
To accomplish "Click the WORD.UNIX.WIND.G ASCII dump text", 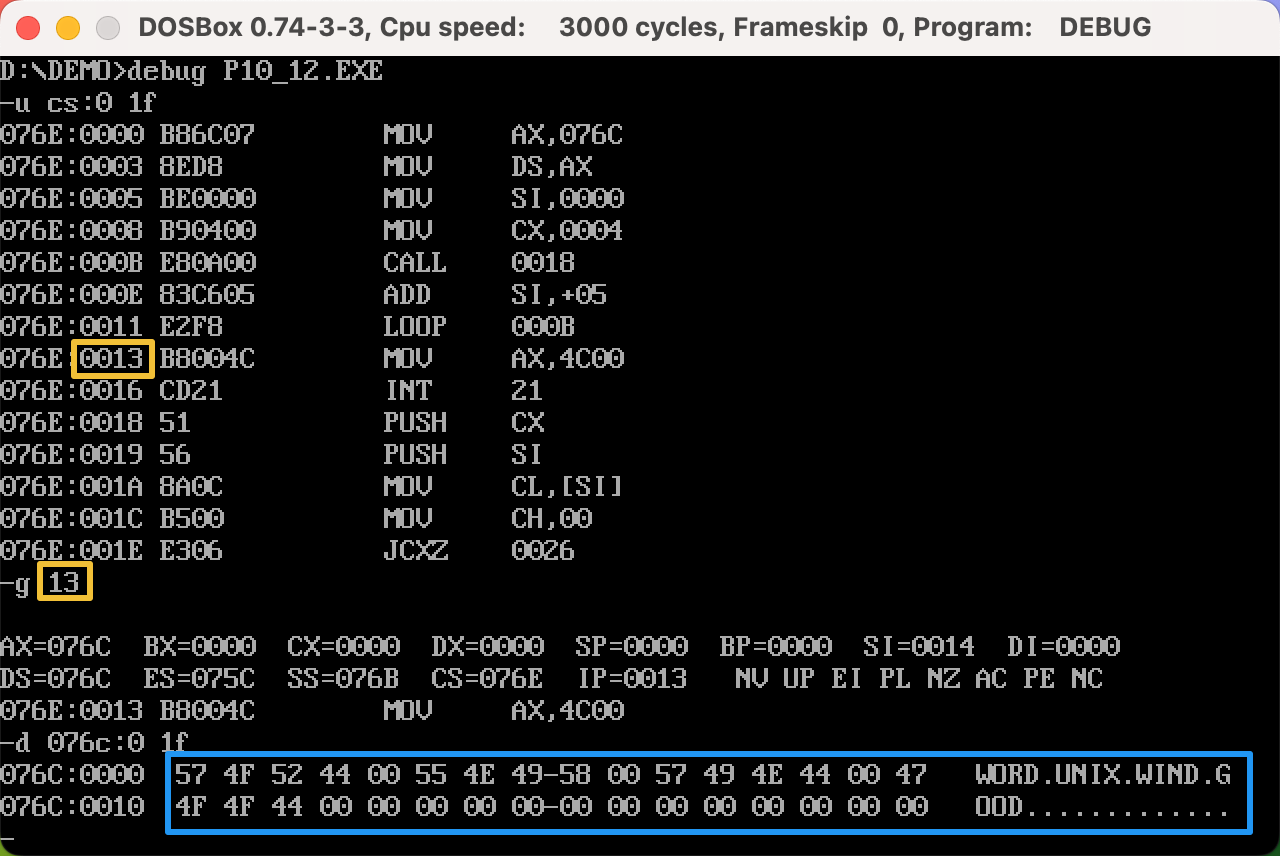I will tap(1102, 774).
